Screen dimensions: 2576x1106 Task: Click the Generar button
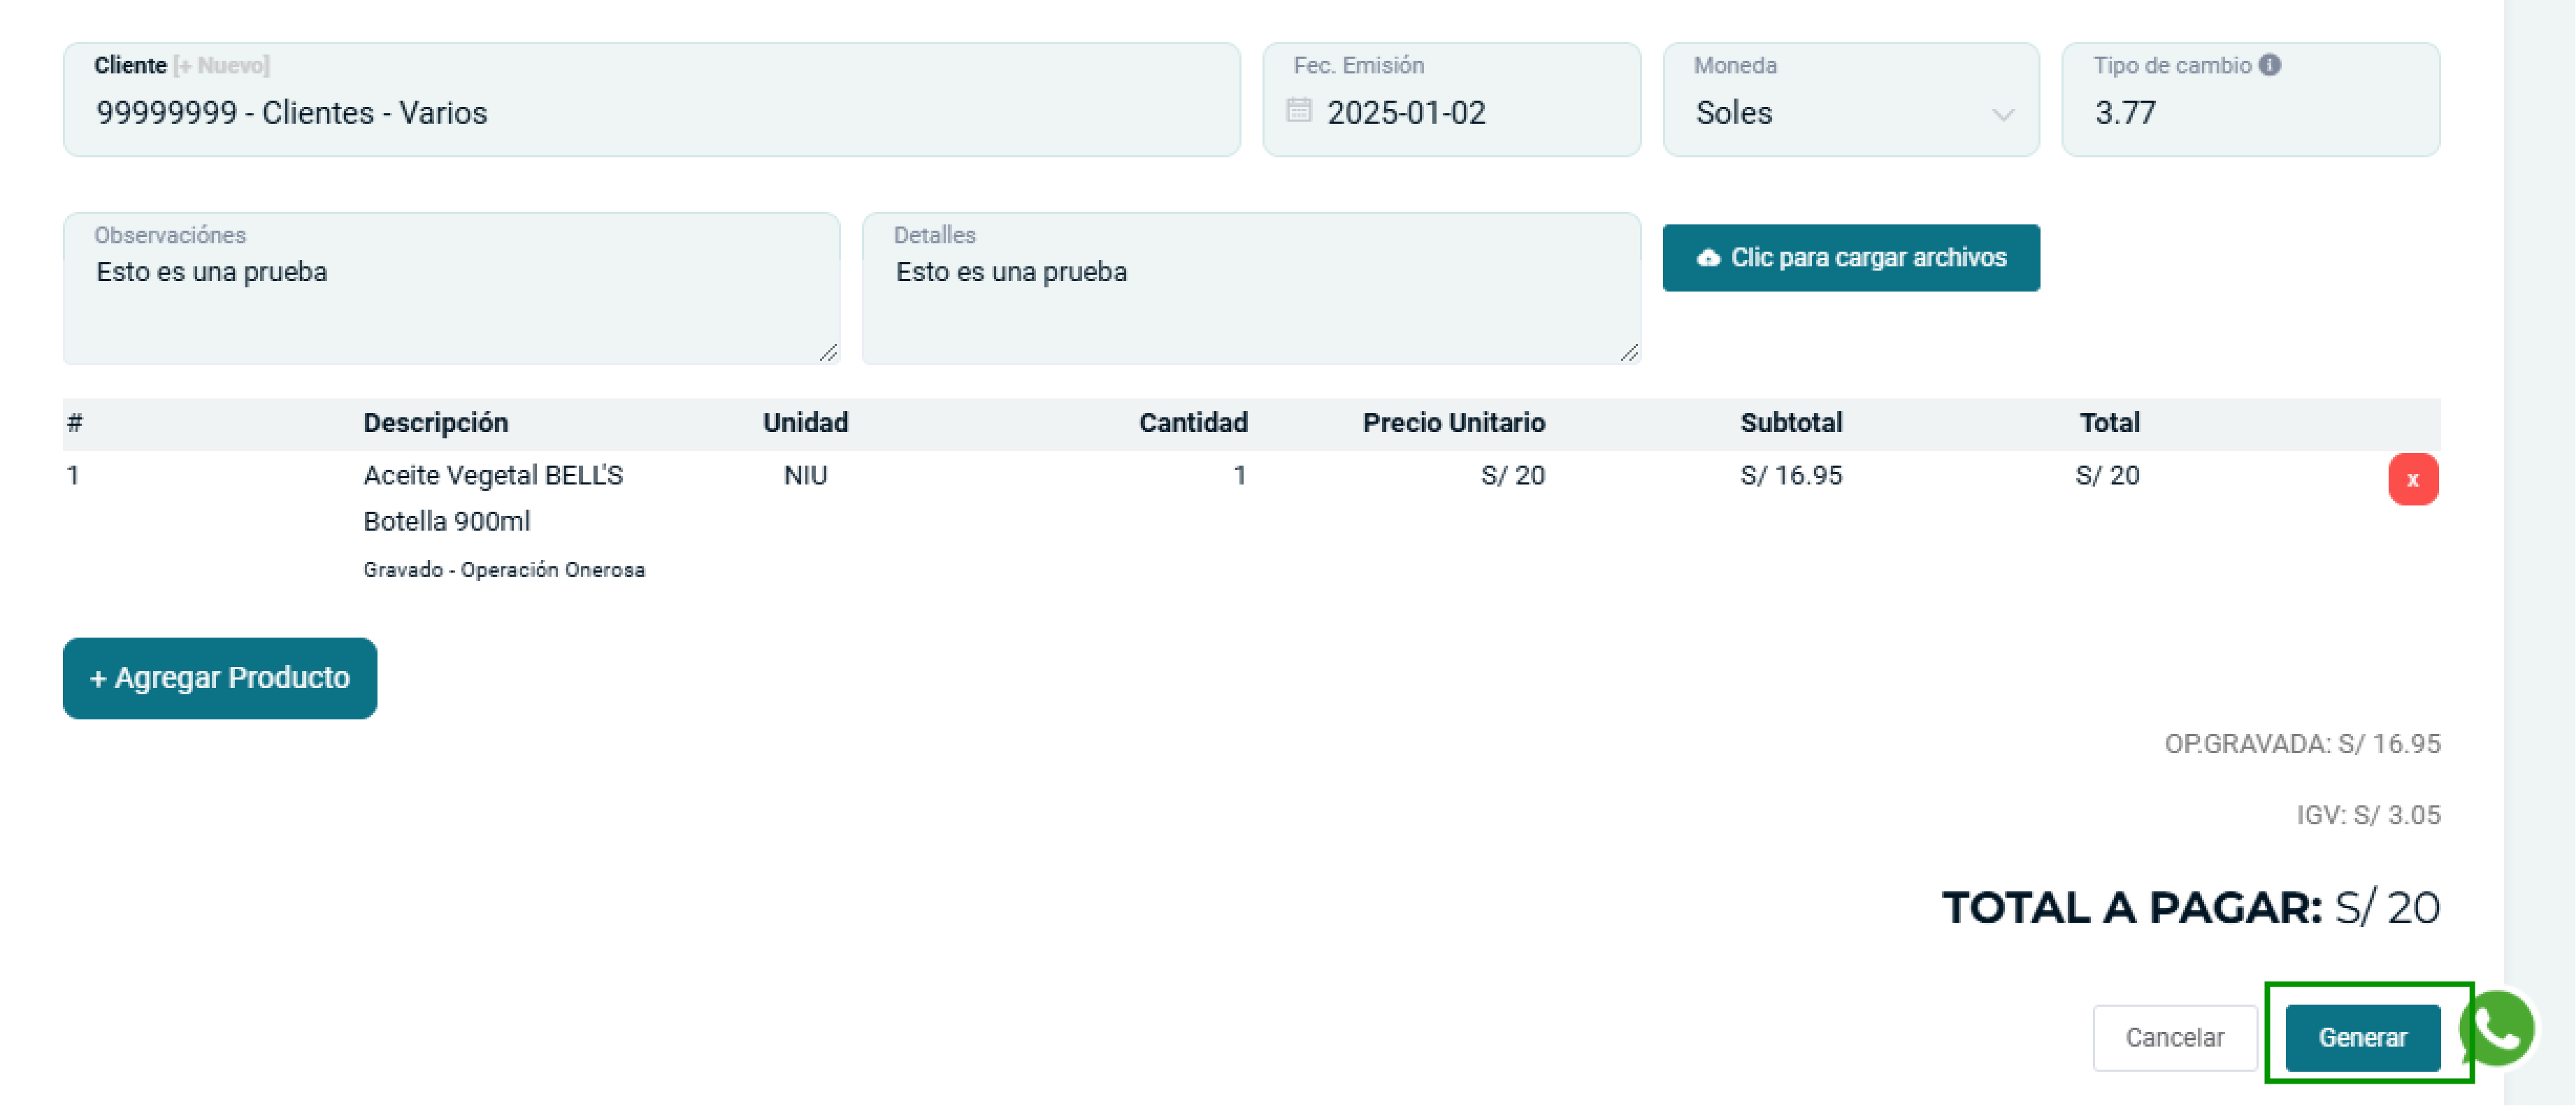tap(2362, 1038)
